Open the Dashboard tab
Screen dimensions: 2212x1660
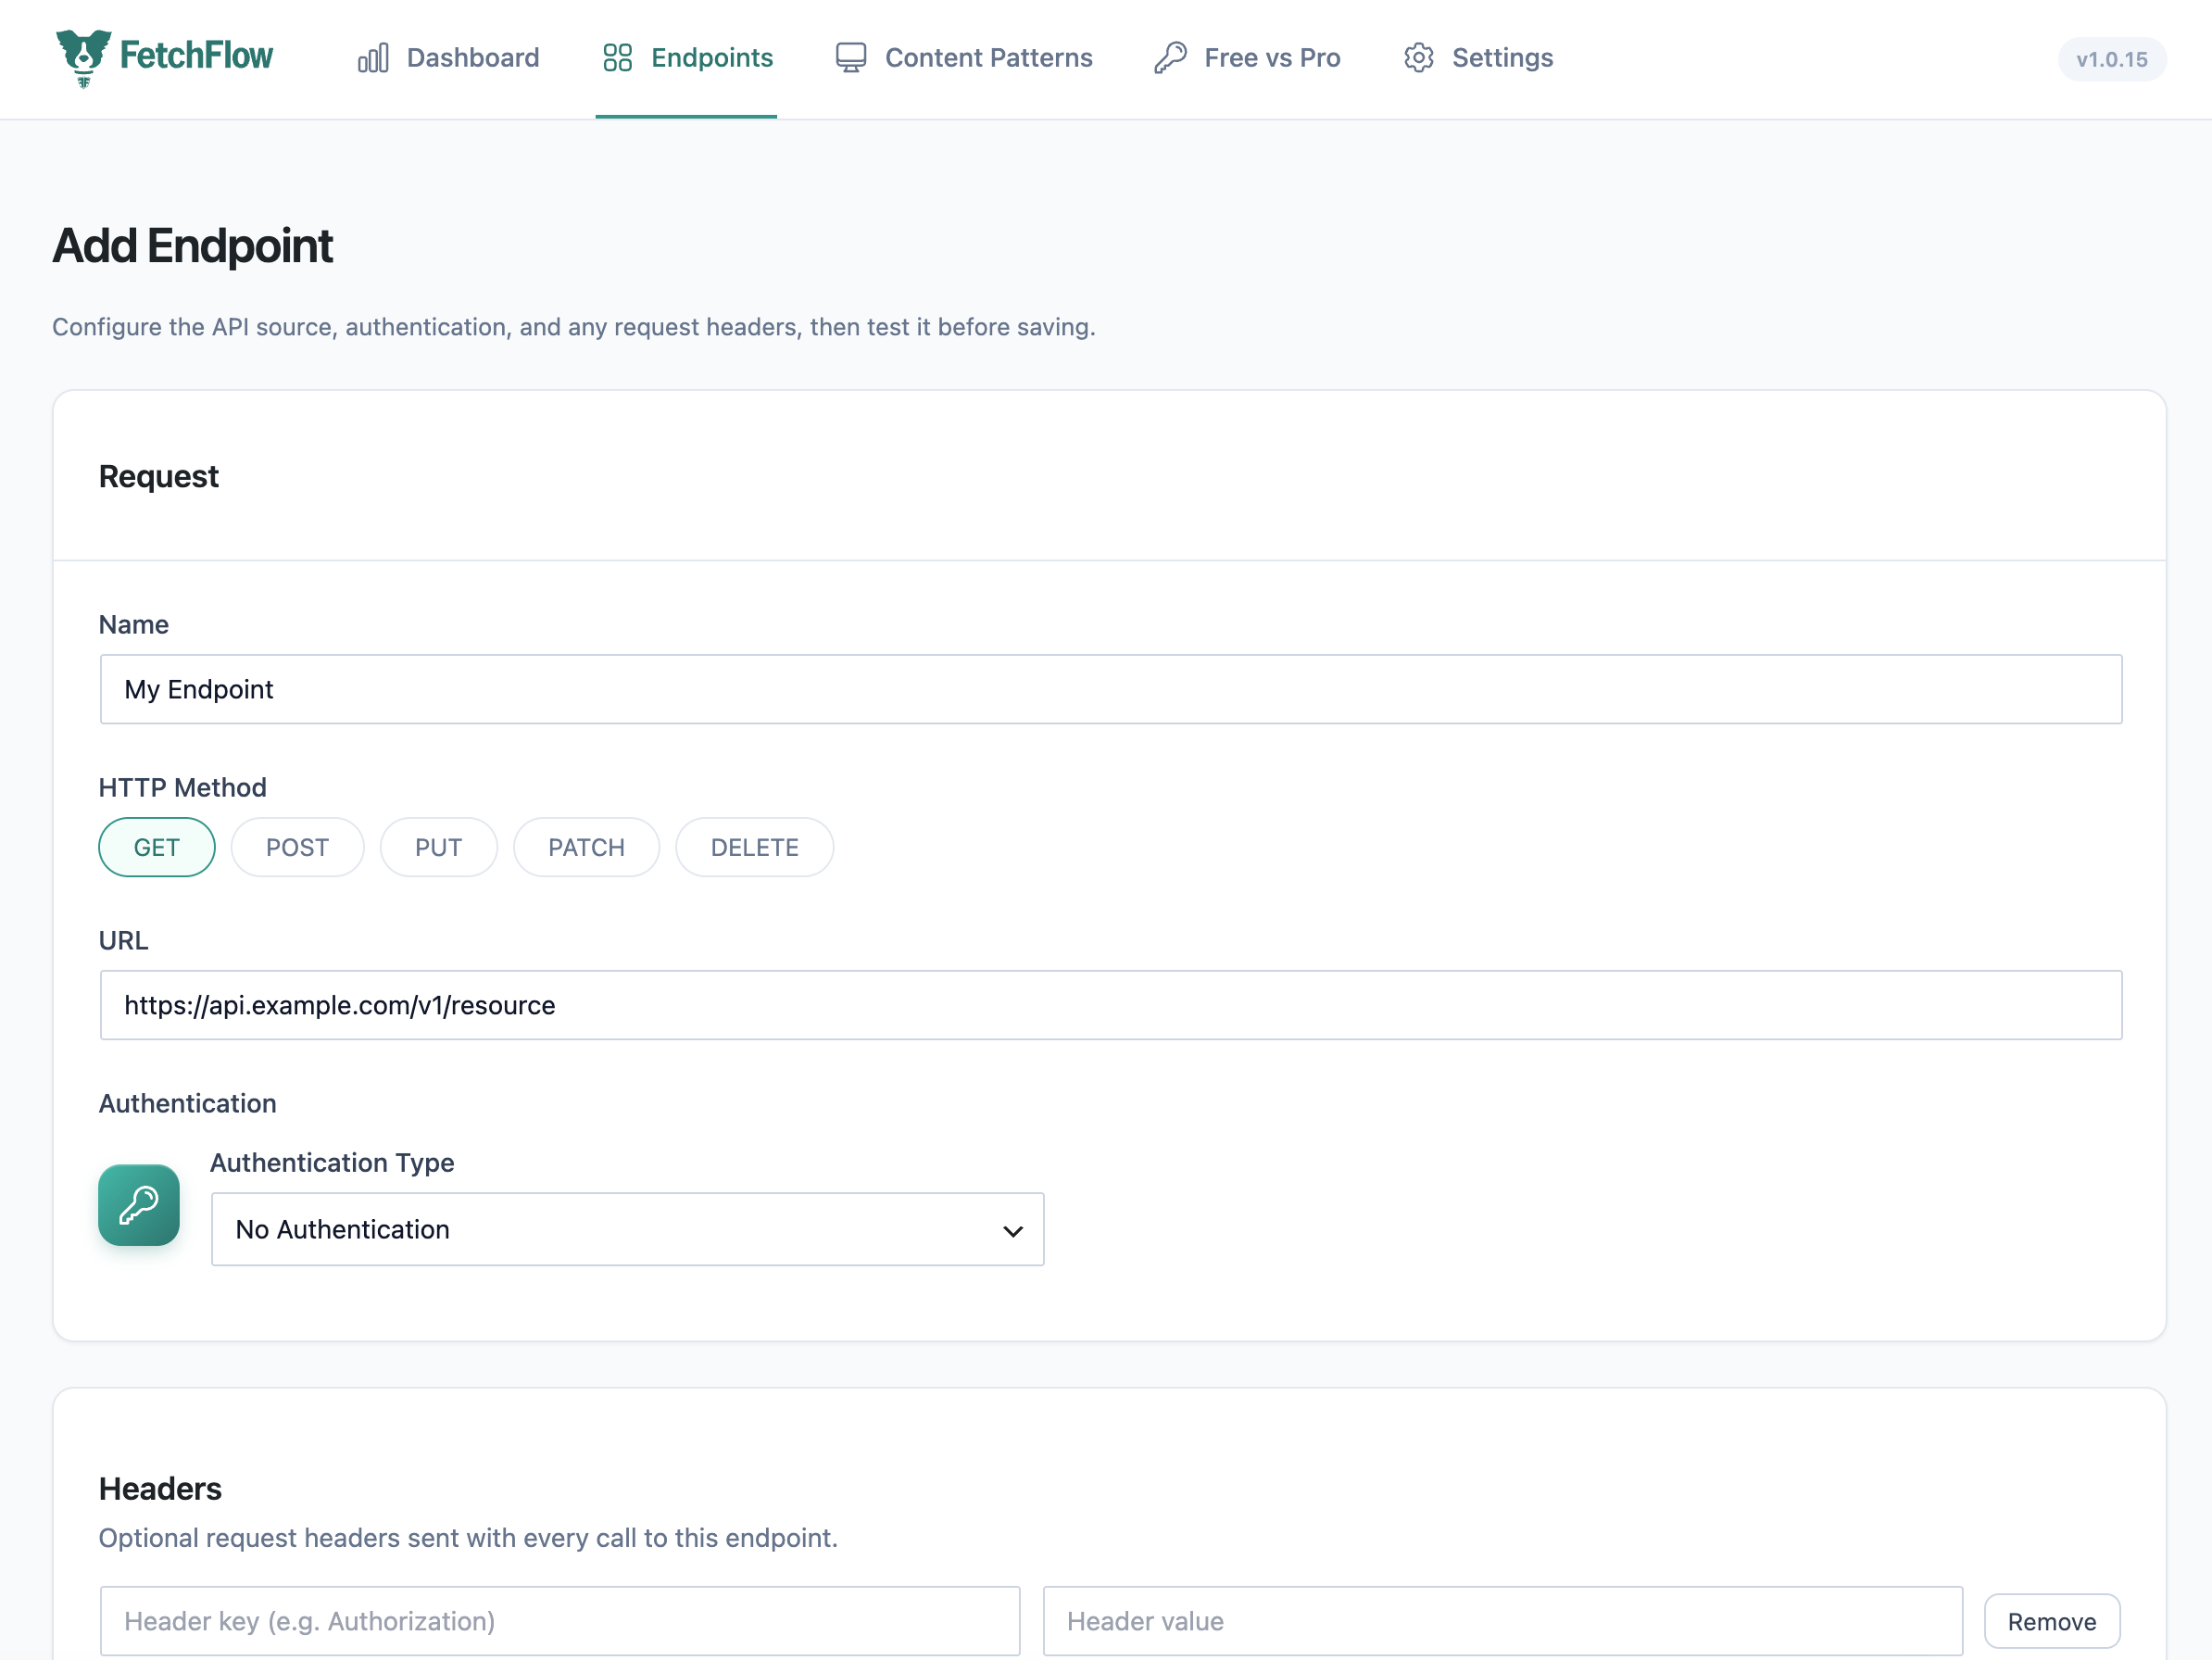click(x=448, y=58)
